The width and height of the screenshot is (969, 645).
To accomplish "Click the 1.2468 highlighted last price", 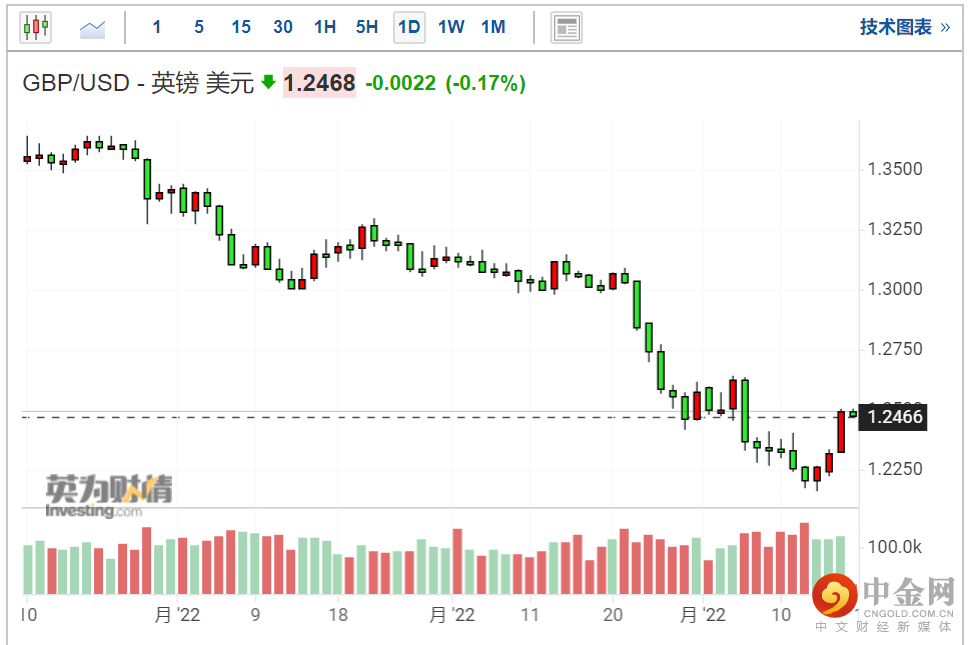I will 320,84.
